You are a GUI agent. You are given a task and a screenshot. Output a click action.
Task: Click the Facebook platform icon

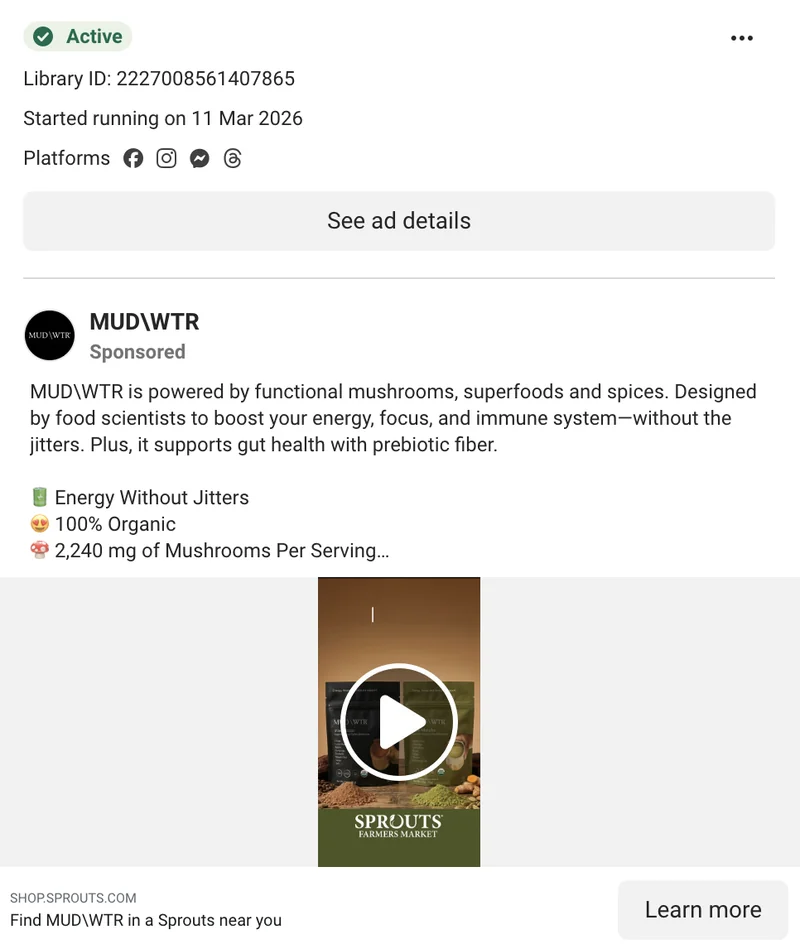click(133, 158)
